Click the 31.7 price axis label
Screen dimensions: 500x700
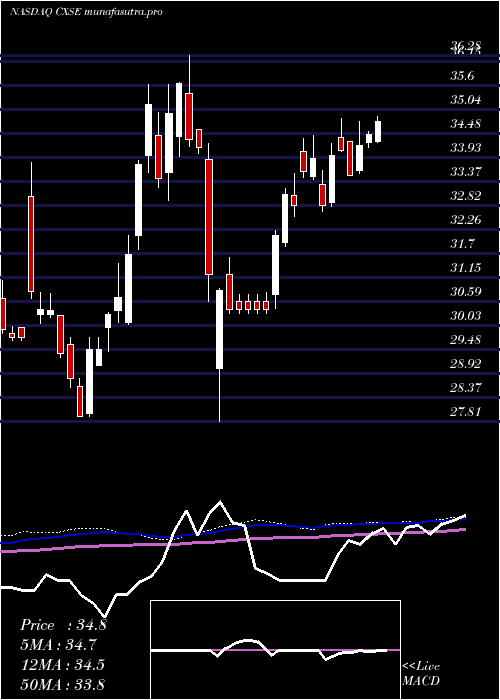pos(462,244)
